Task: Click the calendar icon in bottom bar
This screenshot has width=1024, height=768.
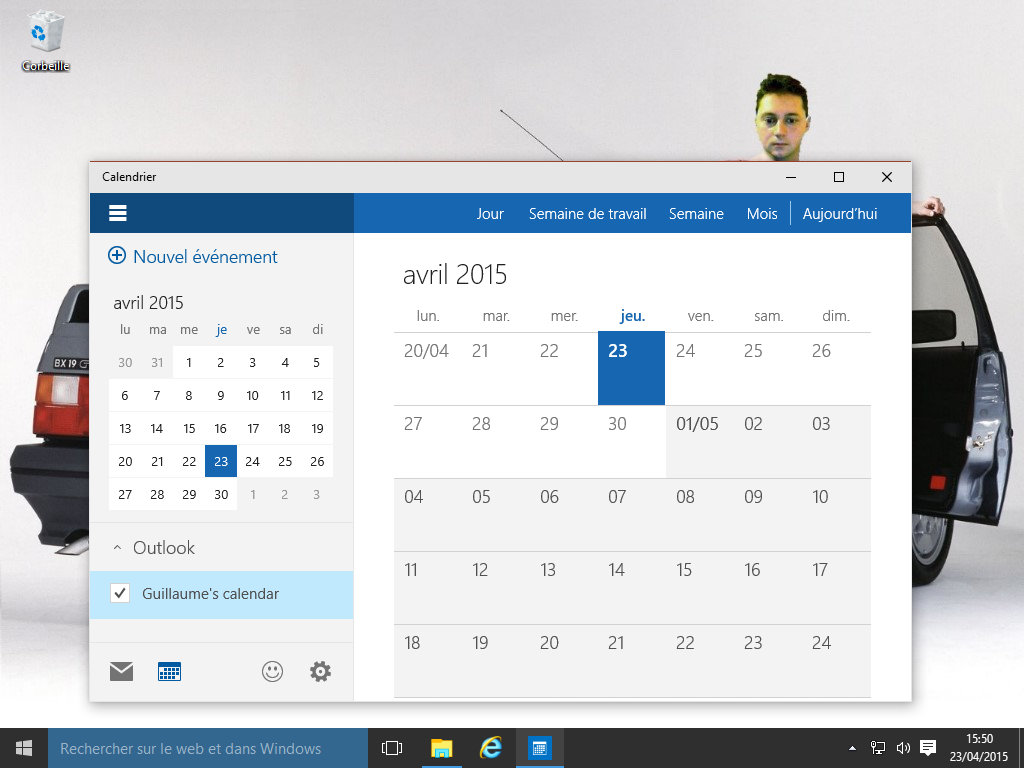Action: (x=169, y=672)
